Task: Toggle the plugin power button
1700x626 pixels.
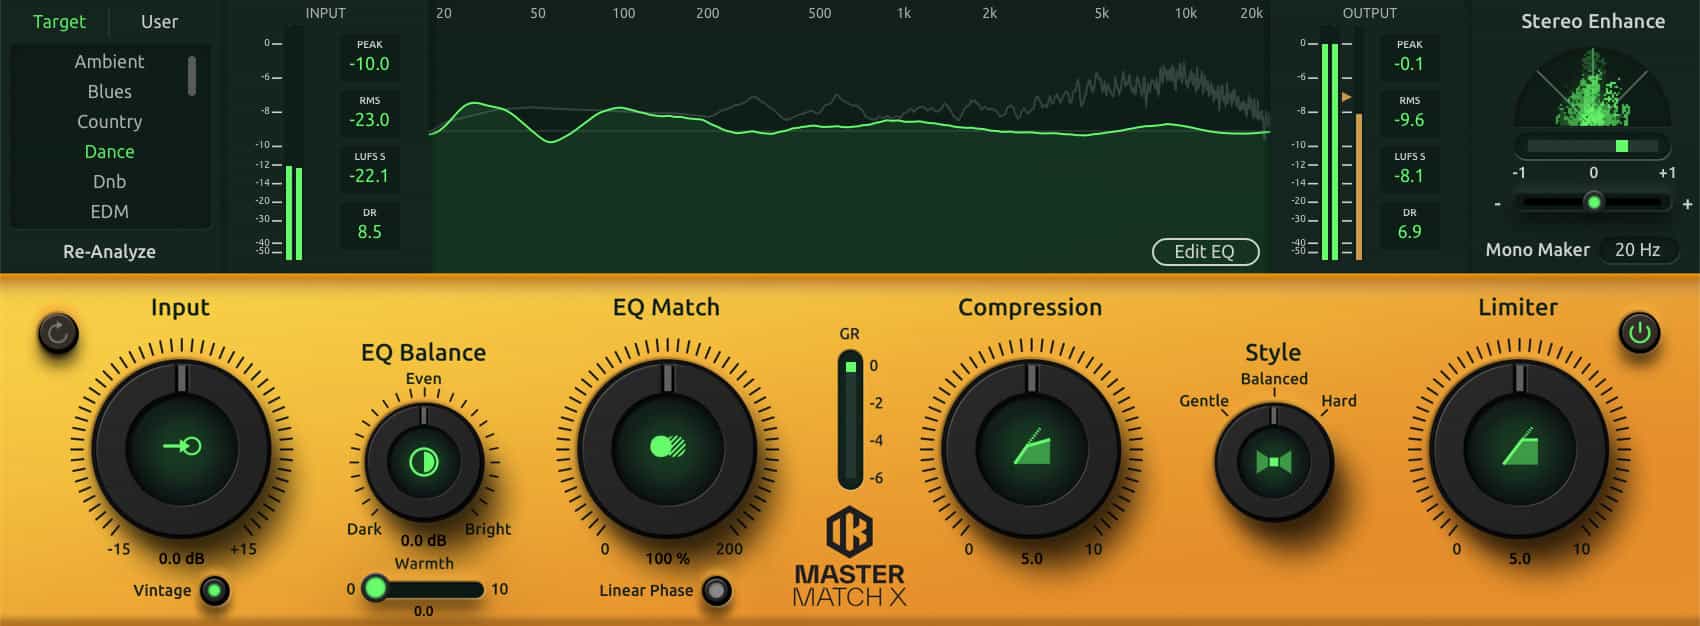Action: click(x=1639, y=333)
